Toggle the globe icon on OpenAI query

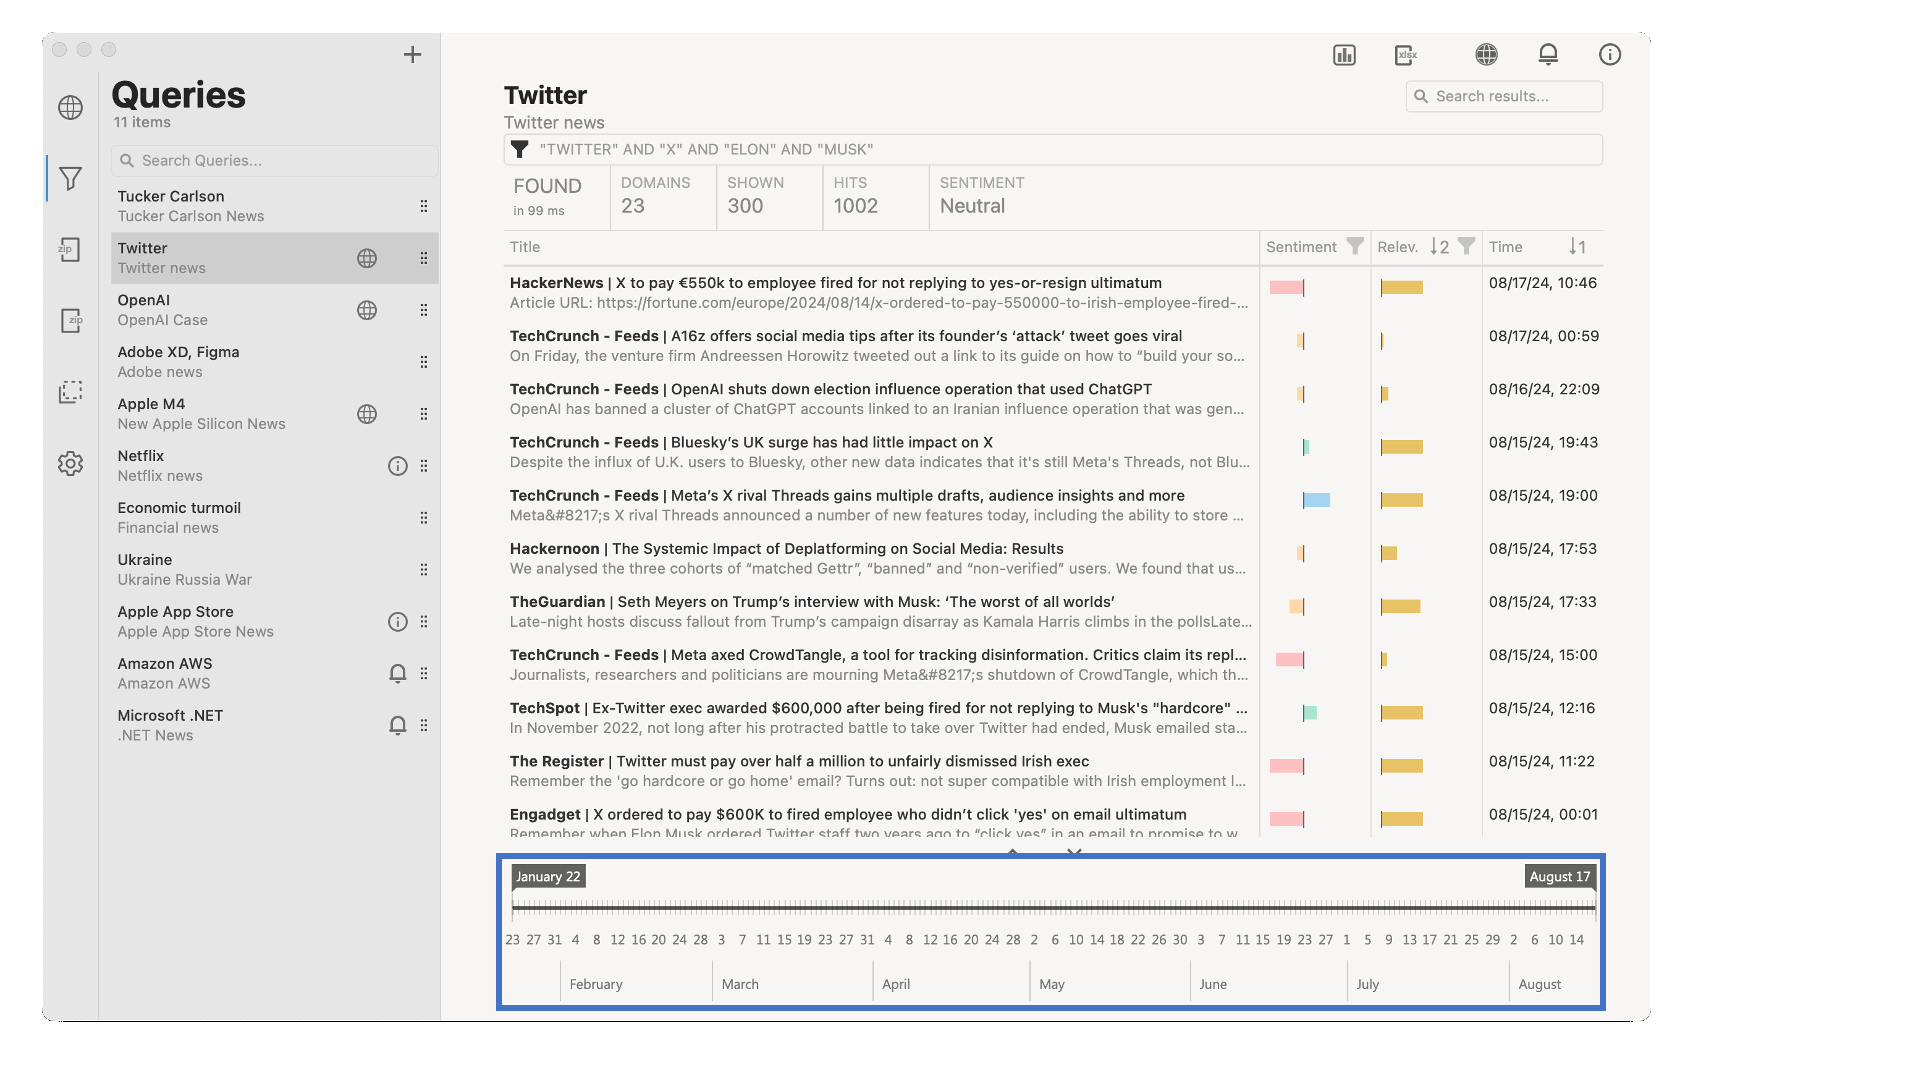pos(367,310)
